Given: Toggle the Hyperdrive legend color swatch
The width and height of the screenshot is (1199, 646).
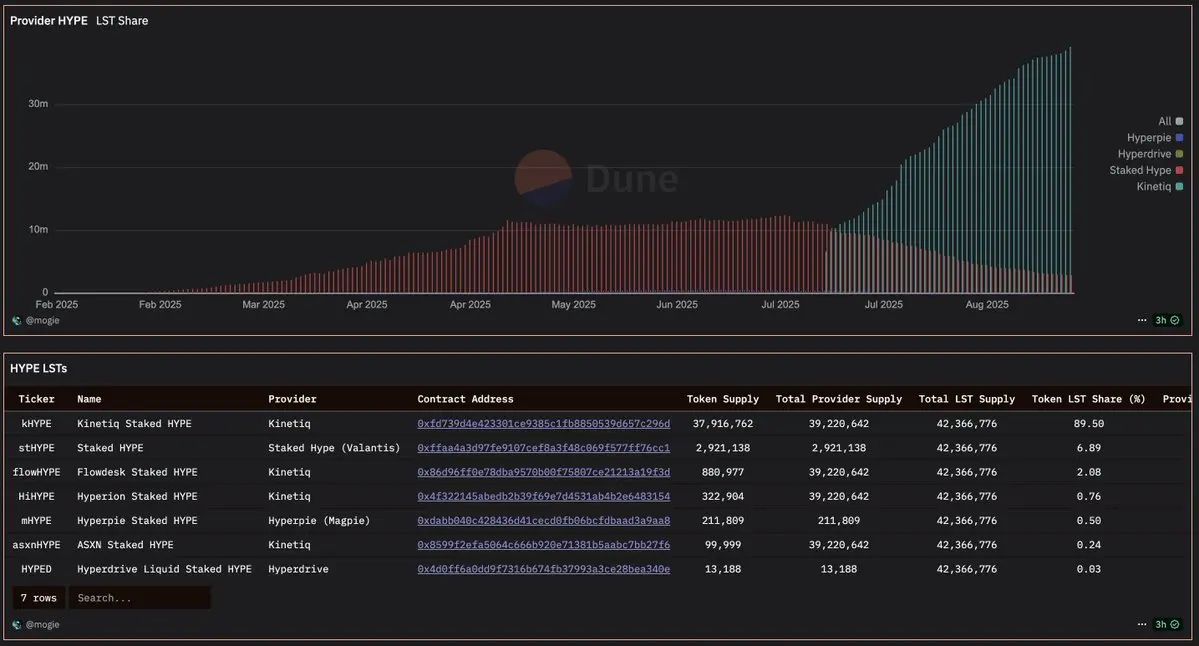Looking at the screenshot, I should [x=1179, y=154].
